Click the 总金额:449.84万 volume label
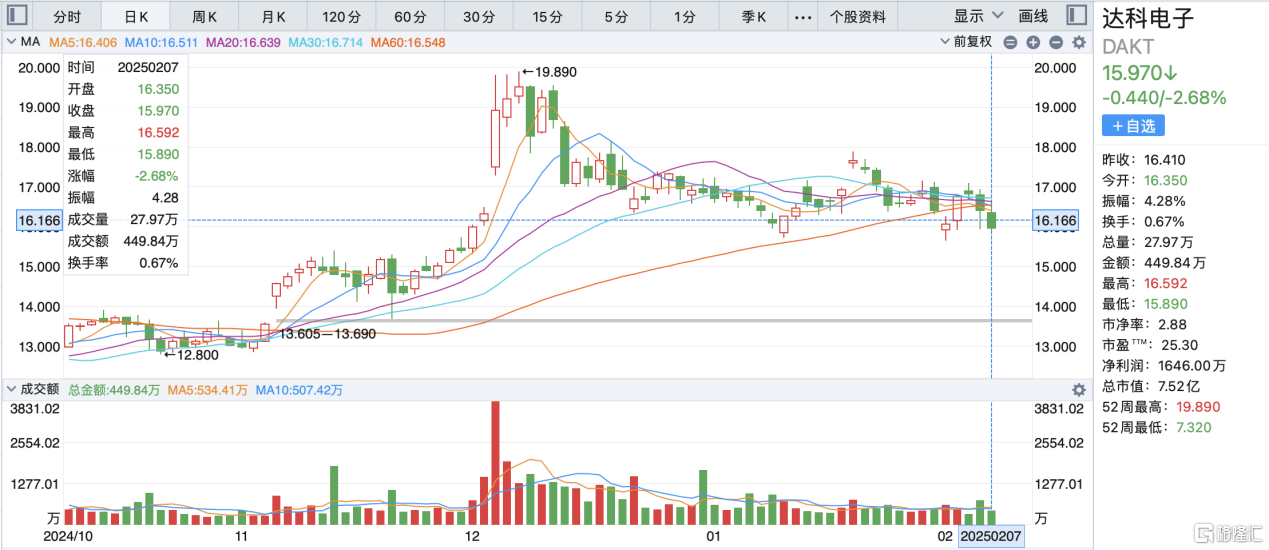The image size is (1269, 550). [114, 390]
